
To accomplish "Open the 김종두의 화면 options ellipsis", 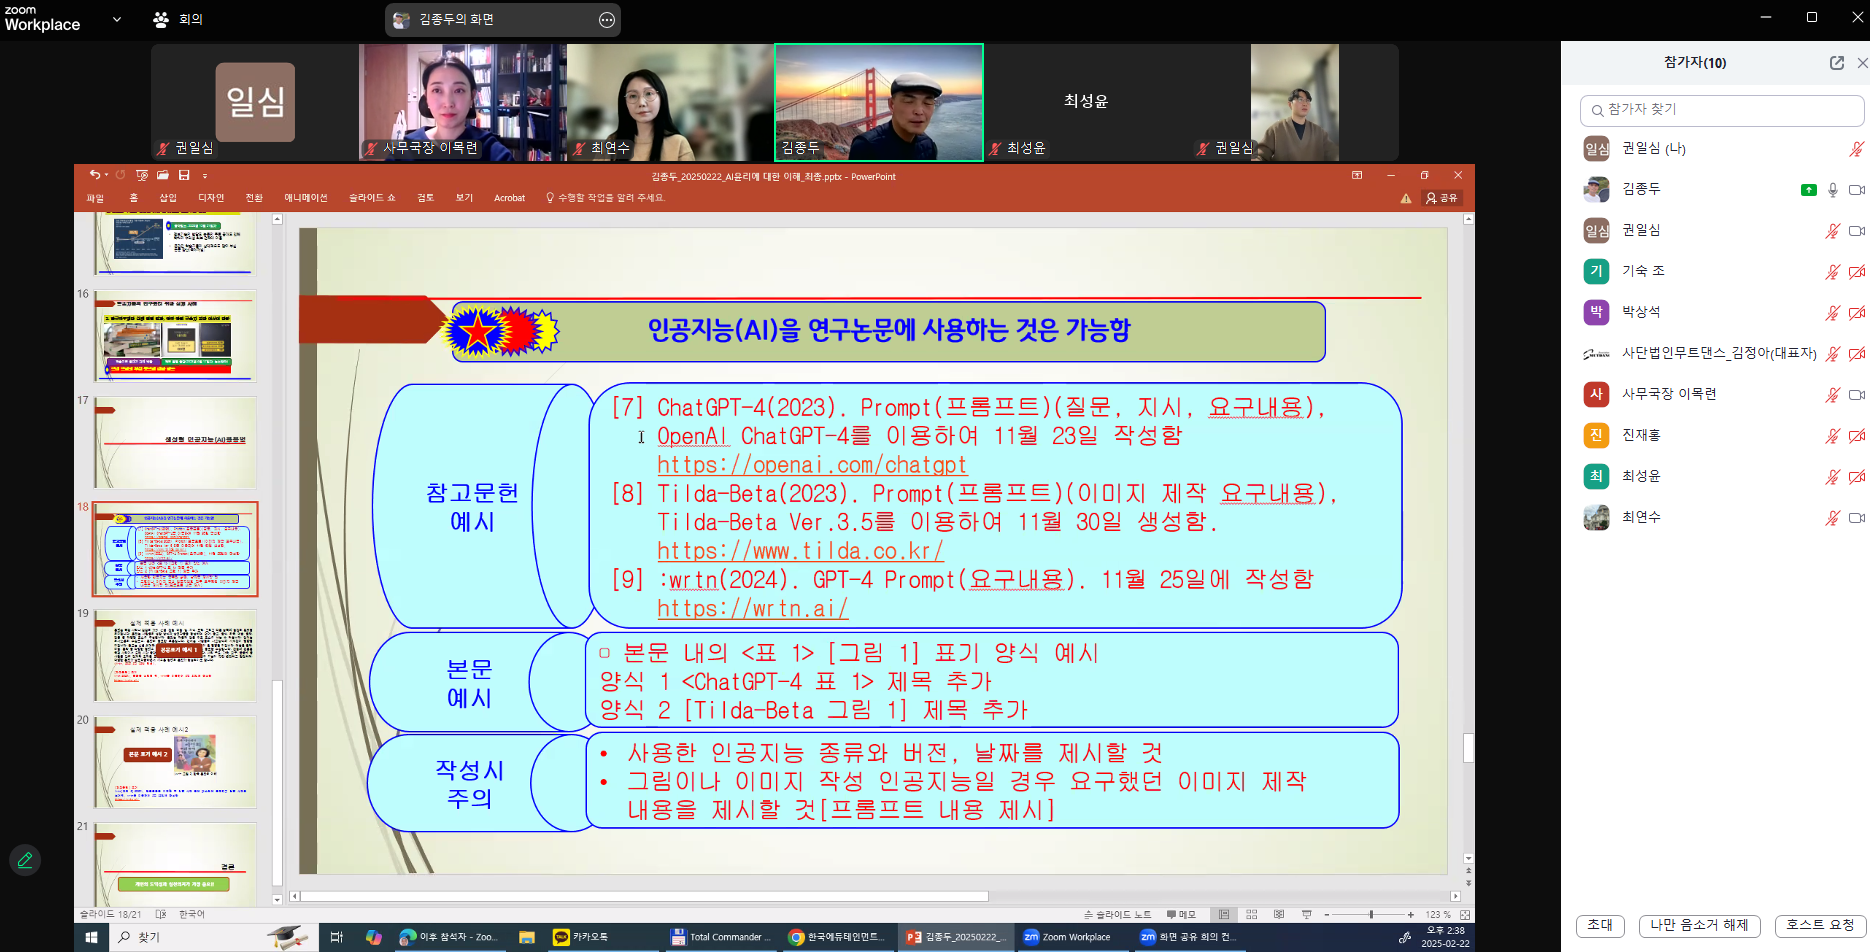I will (x=607, y=20).
